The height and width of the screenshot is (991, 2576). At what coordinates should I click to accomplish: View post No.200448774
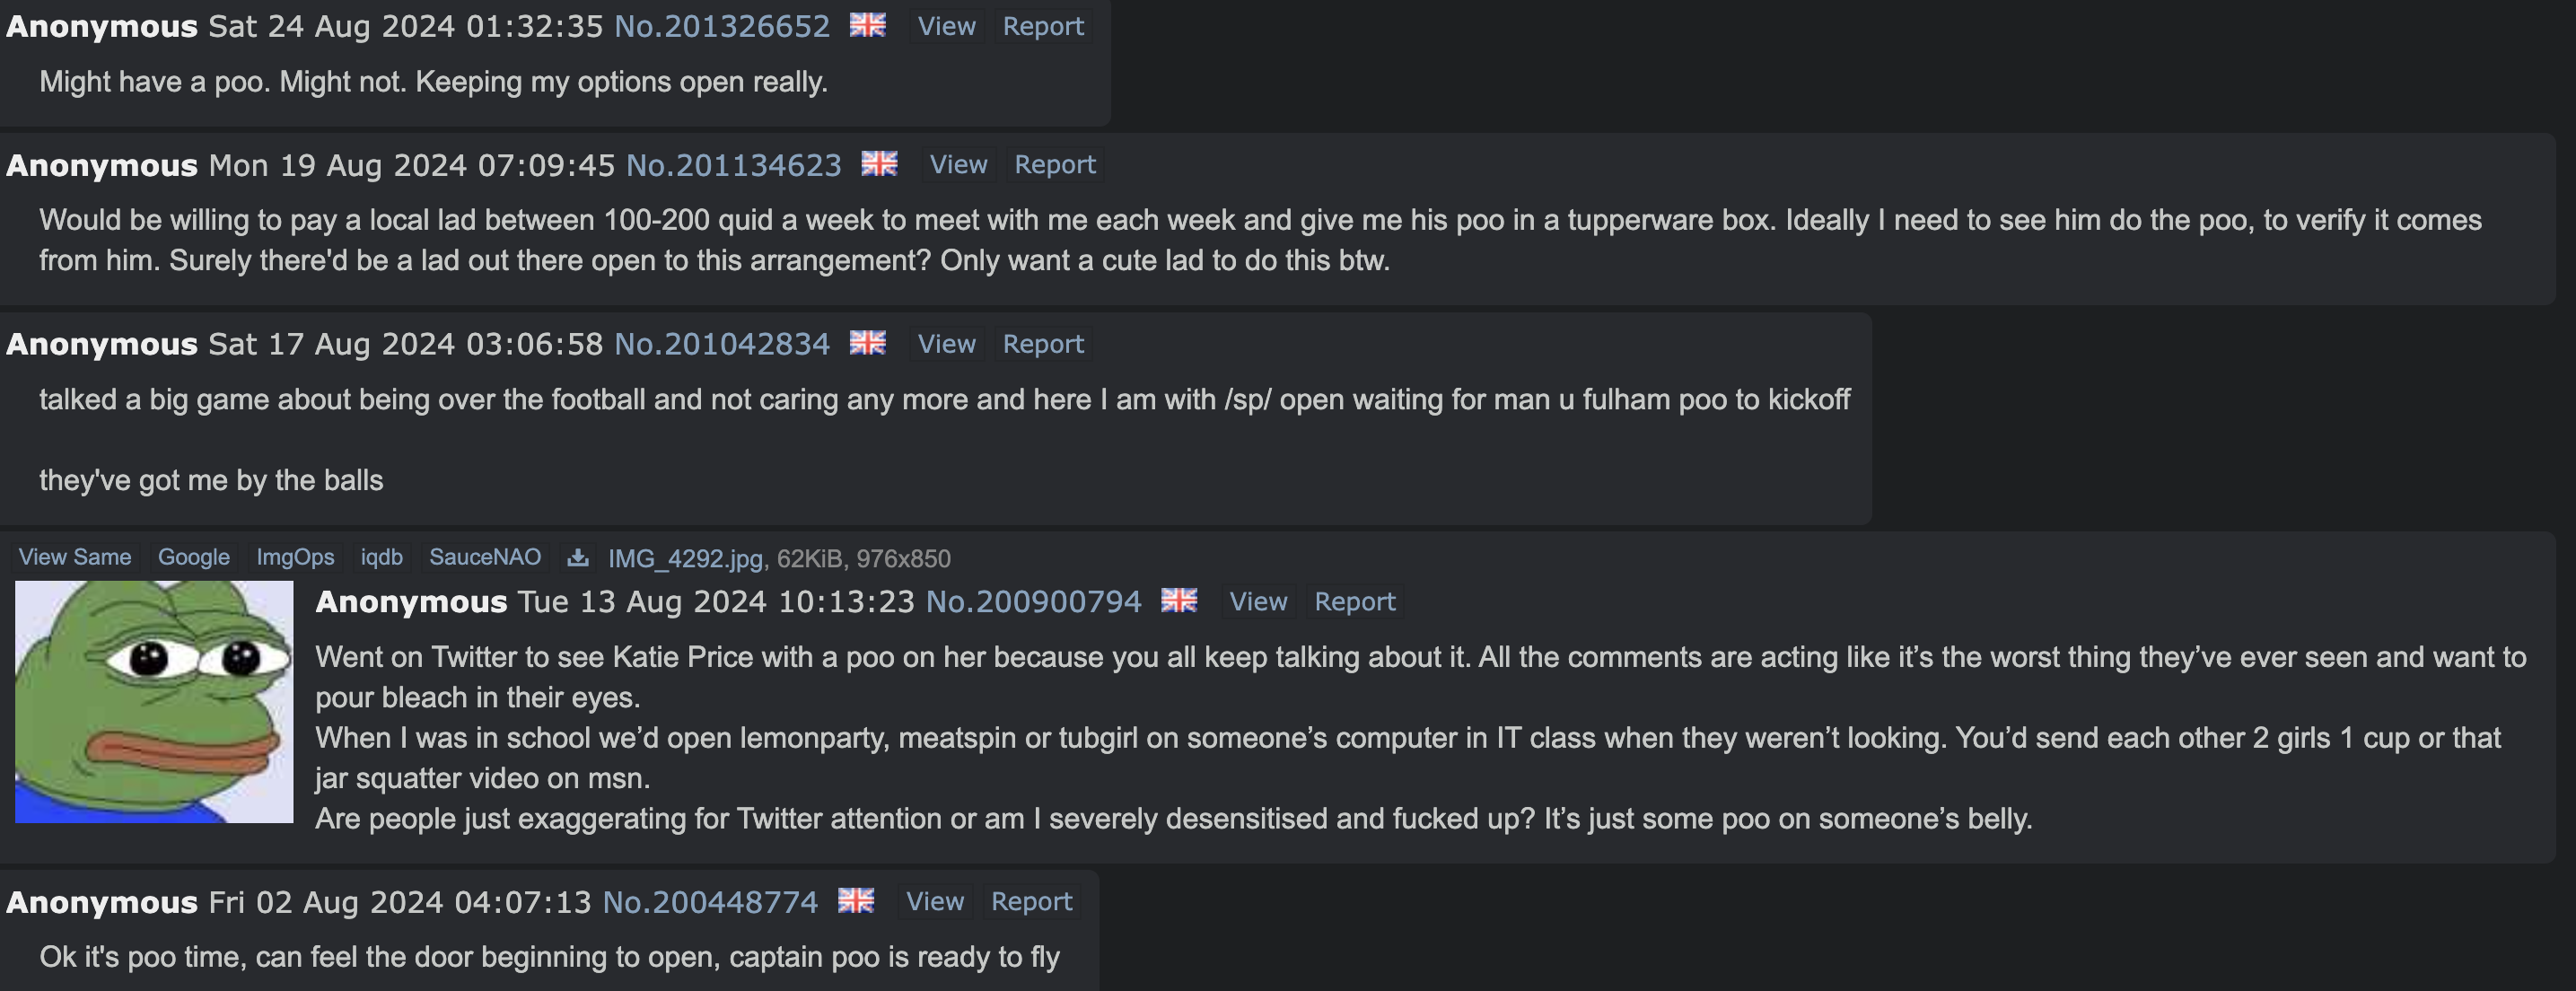(934, 901)
